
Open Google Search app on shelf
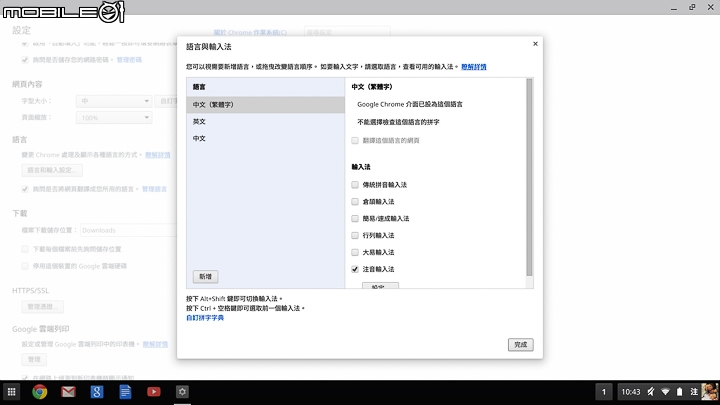click(97, 392)
